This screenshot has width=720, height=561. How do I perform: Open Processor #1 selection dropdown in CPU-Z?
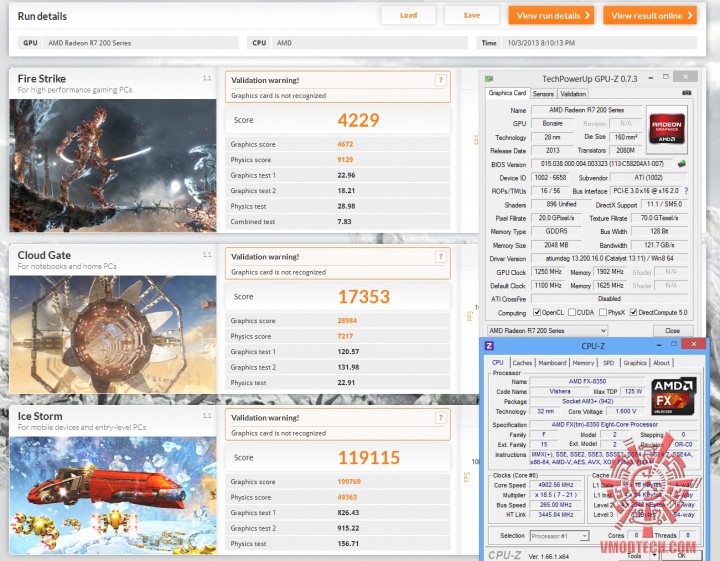(559, 536)
